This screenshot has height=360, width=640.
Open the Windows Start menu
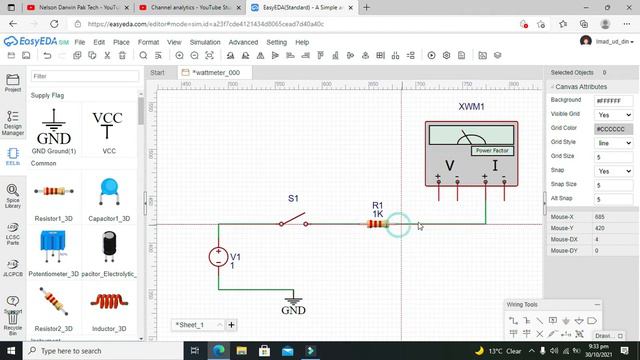11,351
